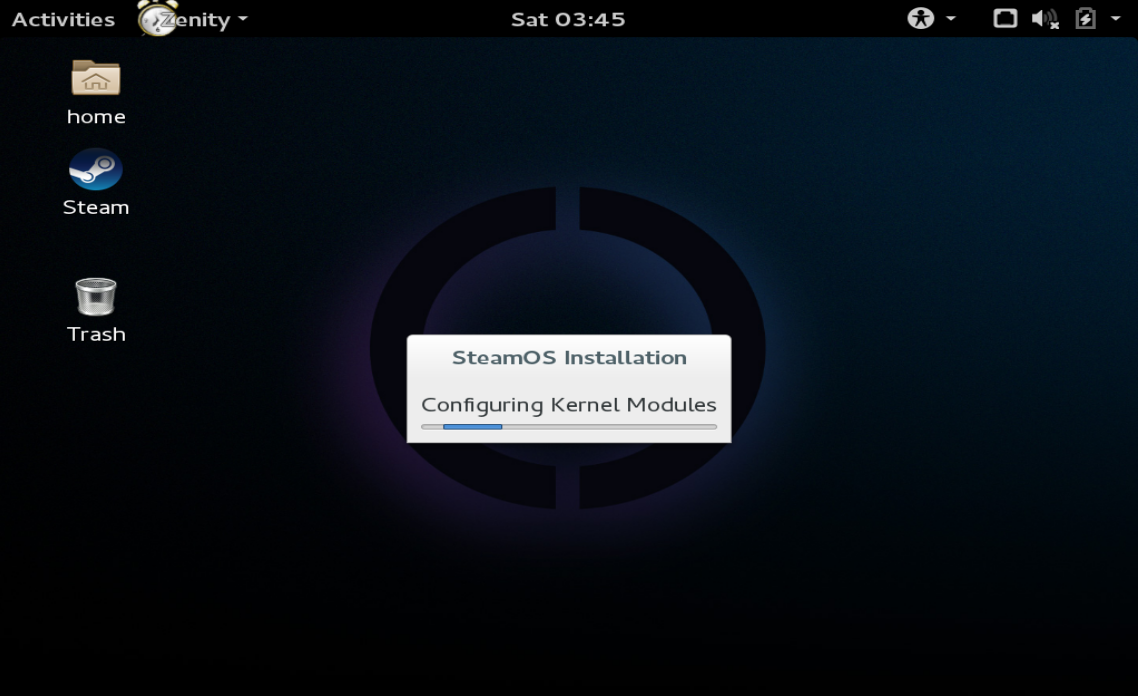Screen dimensions: 1138x696
Task: Click the Zenity alarm clock icon
Action: coord(157,18)
